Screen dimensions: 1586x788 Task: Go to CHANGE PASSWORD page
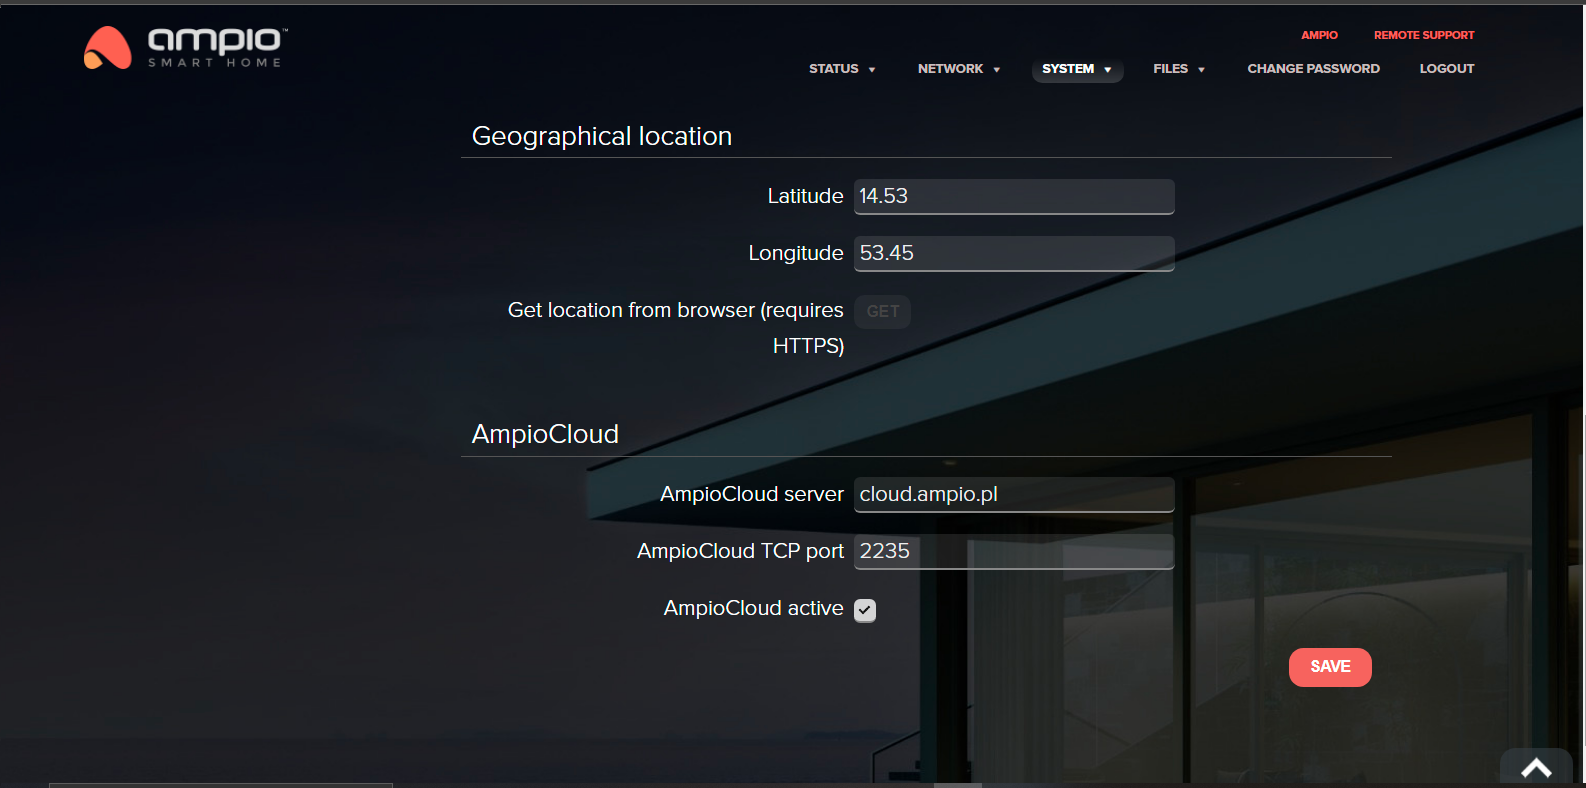pos(1313,69)
